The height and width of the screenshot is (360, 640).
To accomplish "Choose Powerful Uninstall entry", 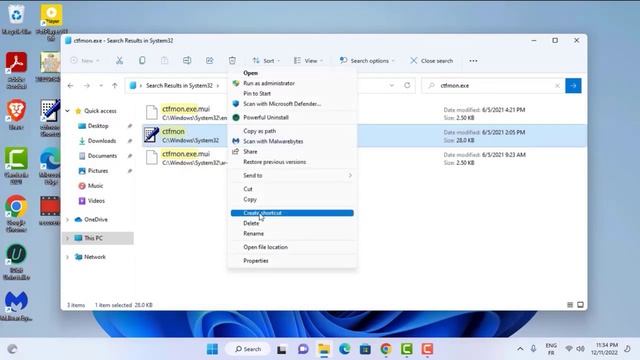I will tap(292, 118).
